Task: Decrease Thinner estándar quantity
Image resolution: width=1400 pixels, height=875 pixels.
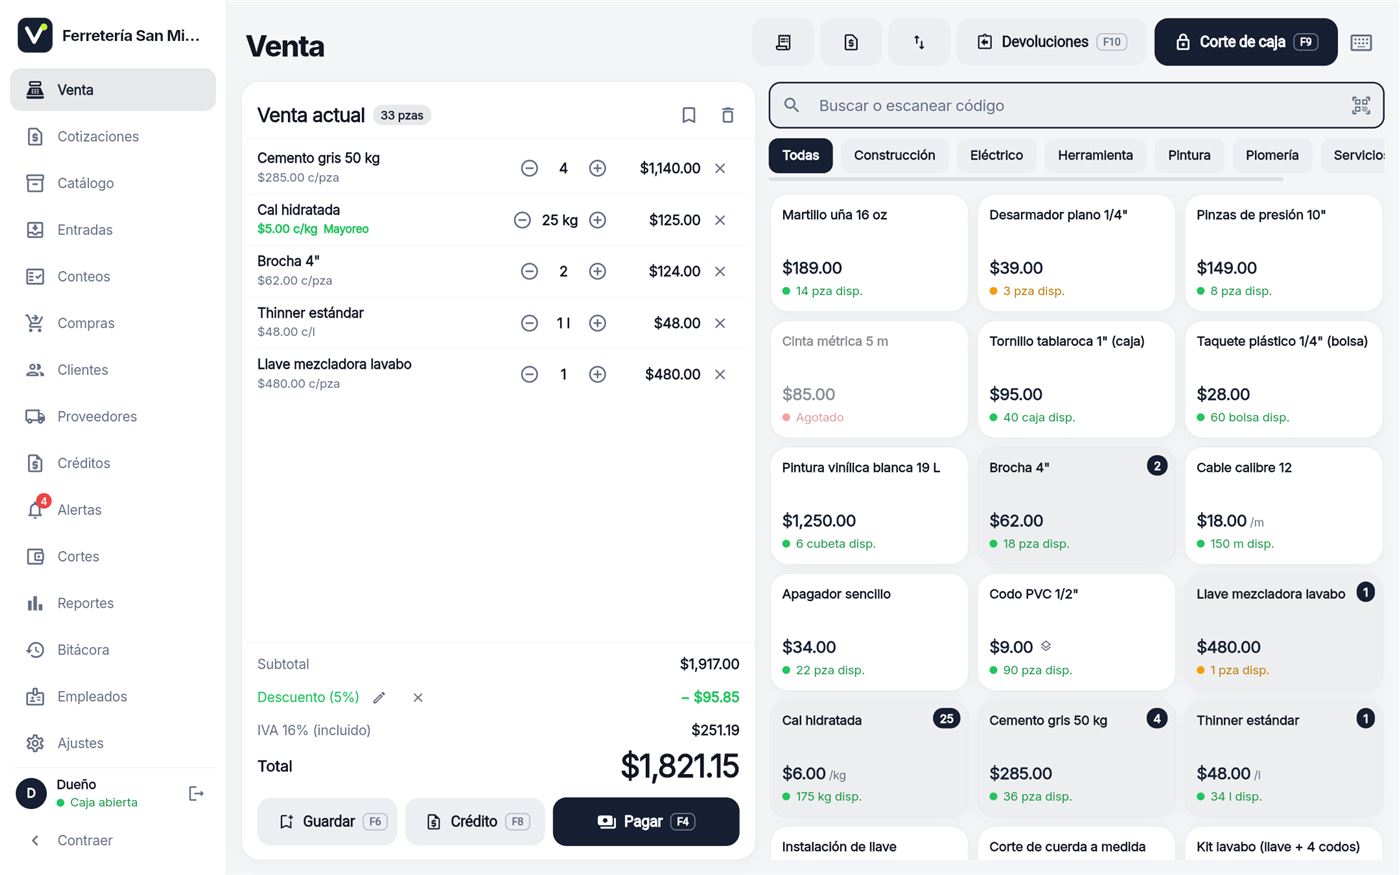Action: (530, 323)
